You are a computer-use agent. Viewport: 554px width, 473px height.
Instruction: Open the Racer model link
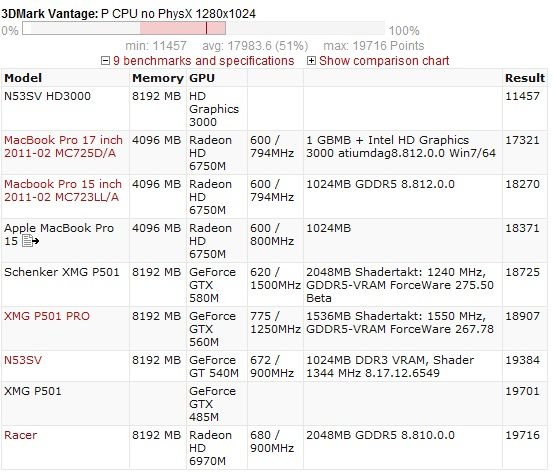[20, 435]
